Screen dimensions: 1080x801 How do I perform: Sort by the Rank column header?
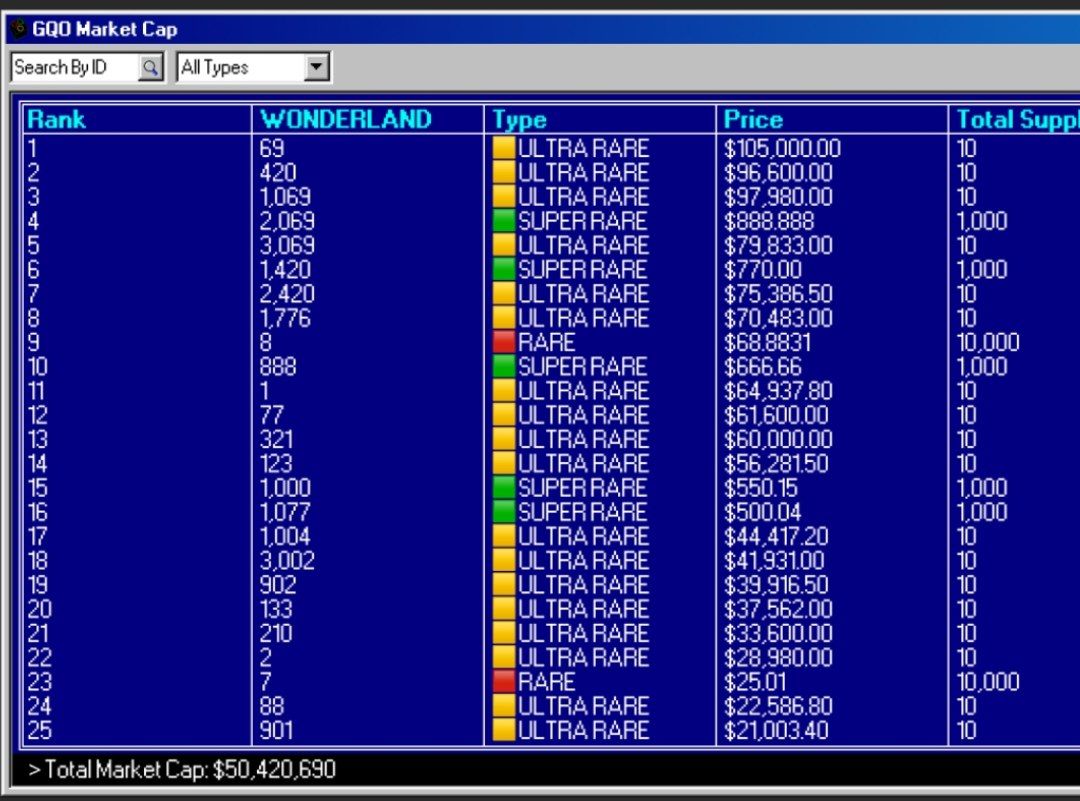[56, 119]
